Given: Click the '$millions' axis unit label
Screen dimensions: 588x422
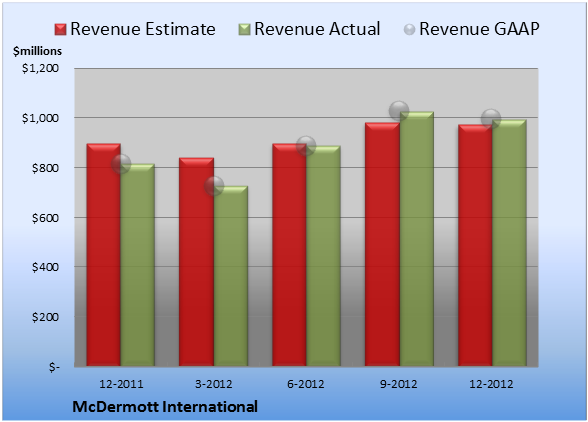Looking at the screenshot, I should [x=37, y=51].
